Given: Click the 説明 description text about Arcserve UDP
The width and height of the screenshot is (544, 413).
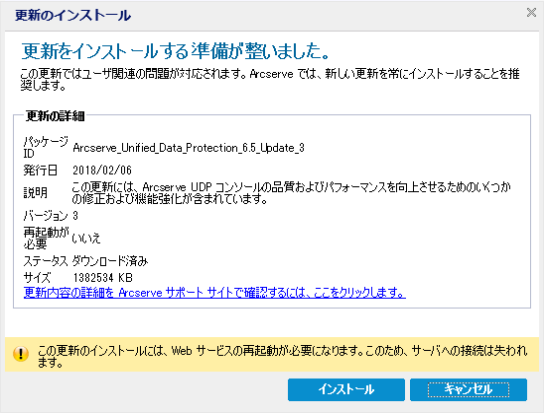Looking at the screenshot, I should pos(291,193).
